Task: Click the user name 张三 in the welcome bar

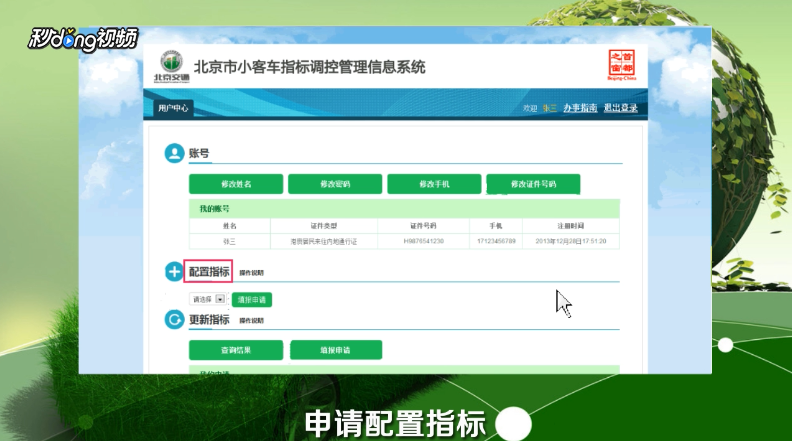Action: pyautogui.click(x=550, y=108)
